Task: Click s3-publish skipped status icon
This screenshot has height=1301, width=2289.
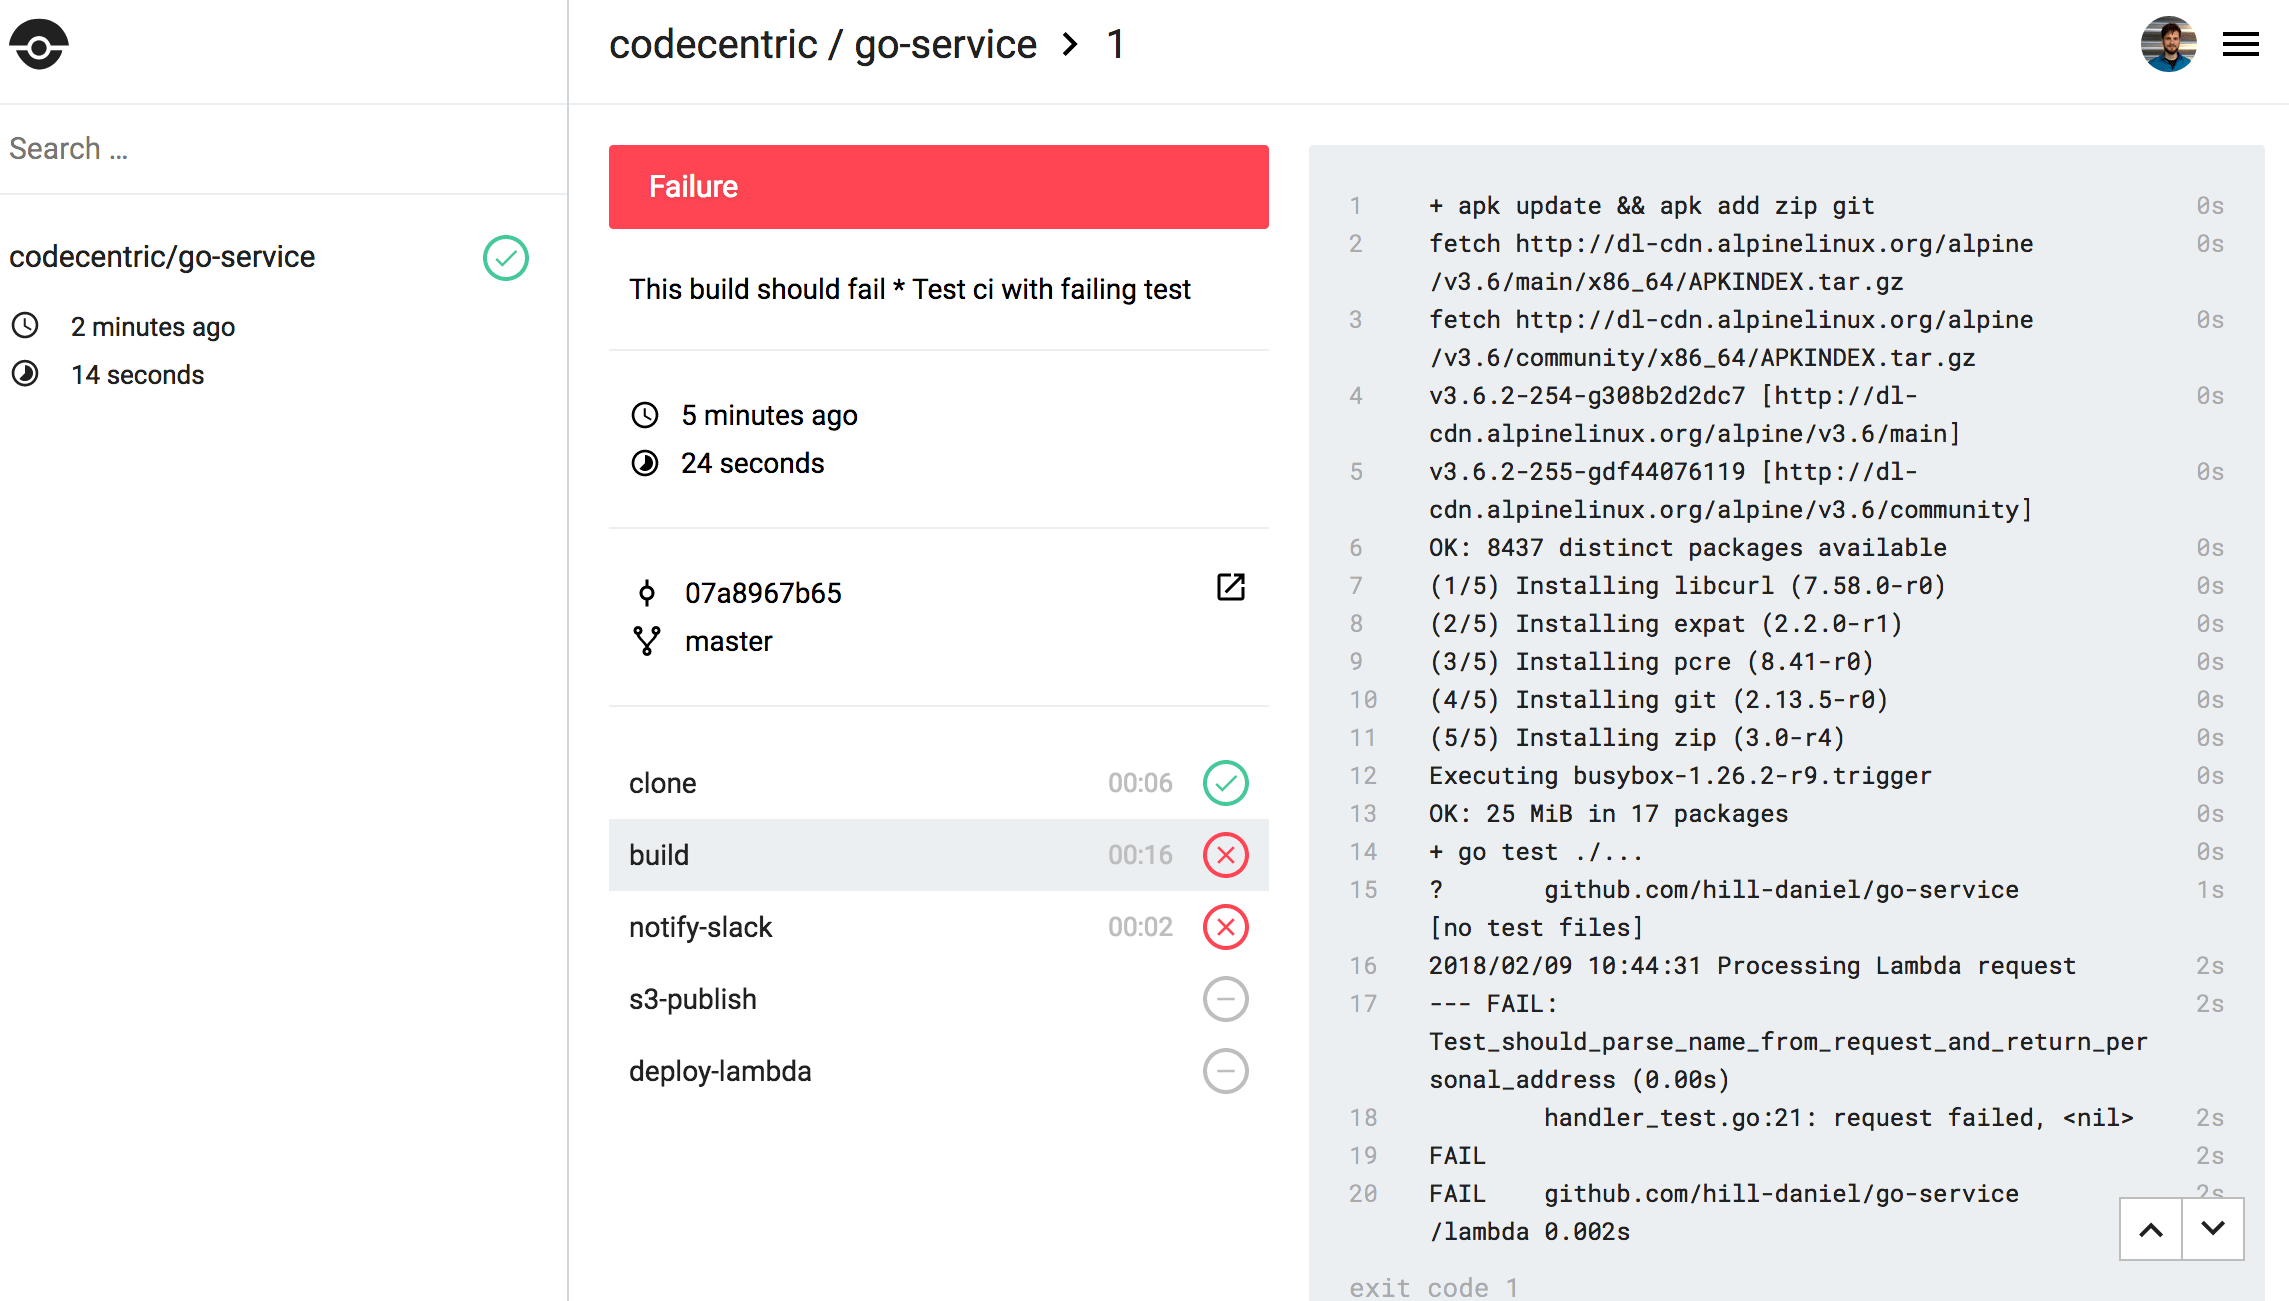Action: click(x=1225, y=999)
